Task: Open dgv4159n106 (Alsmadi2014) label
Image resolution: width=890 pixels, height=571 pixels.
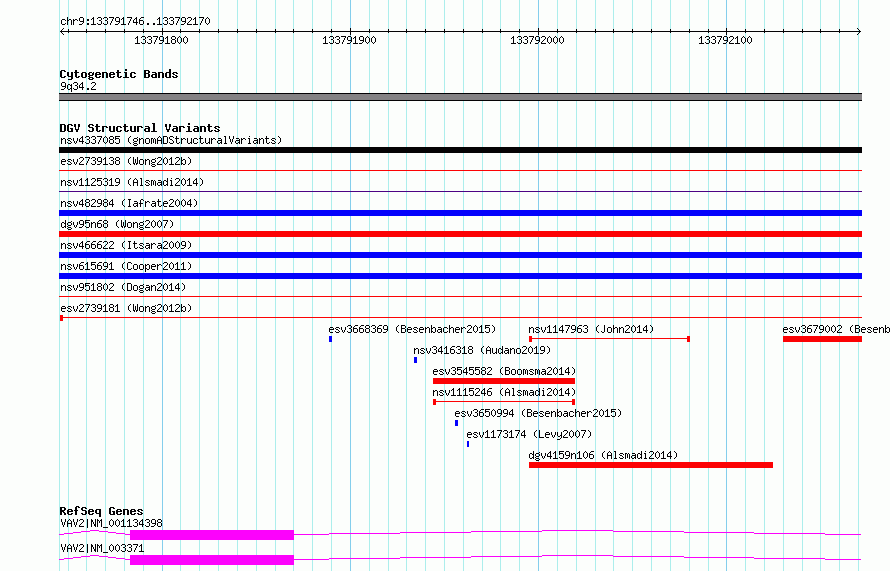Action: point(603,455)
